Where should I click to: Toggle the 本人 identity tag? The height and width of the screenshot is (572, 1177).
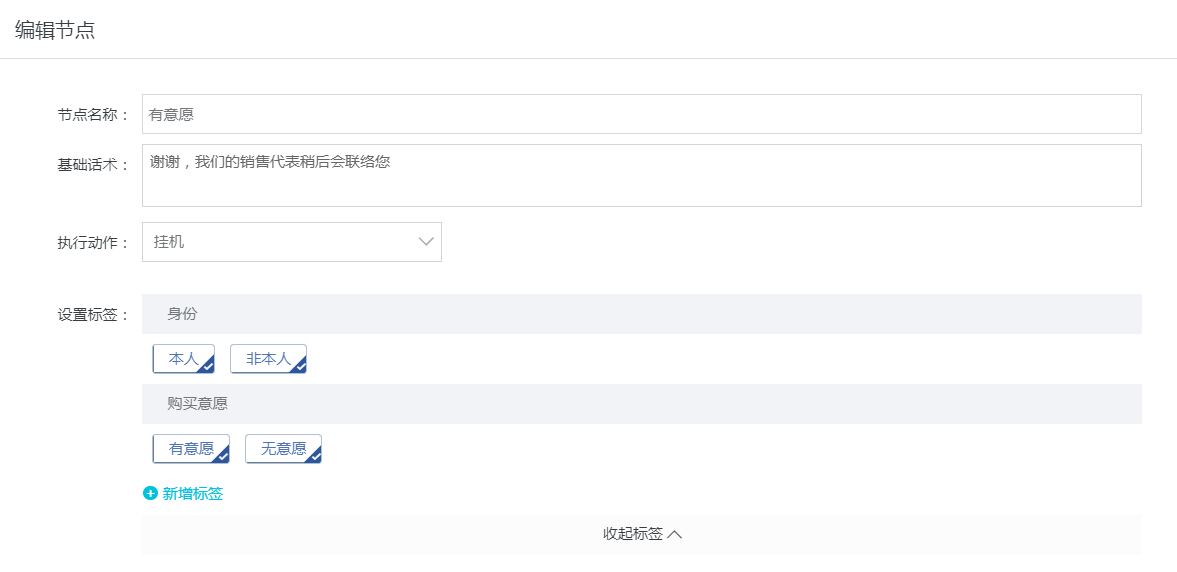(184, 359)
